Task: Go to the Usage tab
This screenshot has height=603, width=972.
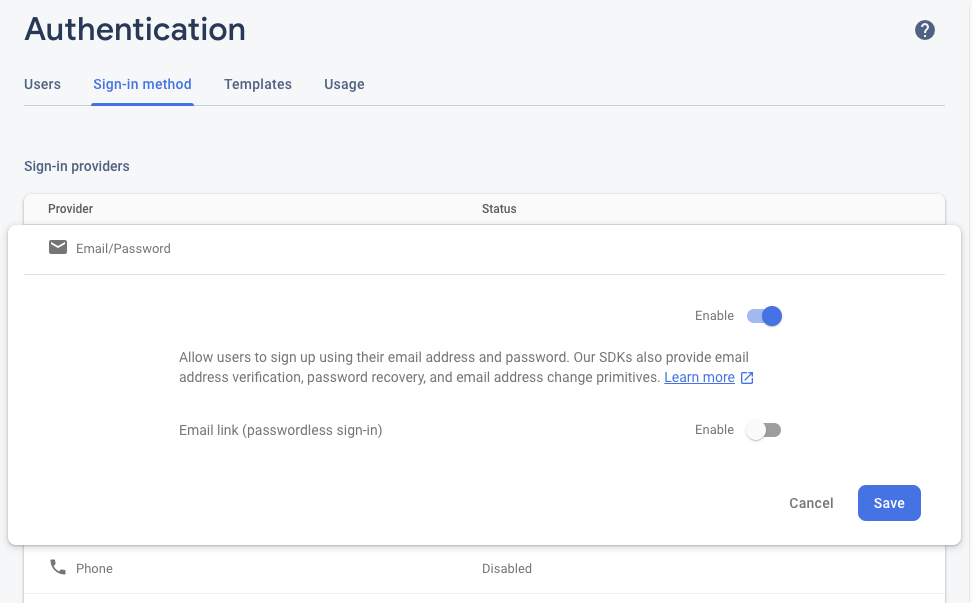Action: 344,84
